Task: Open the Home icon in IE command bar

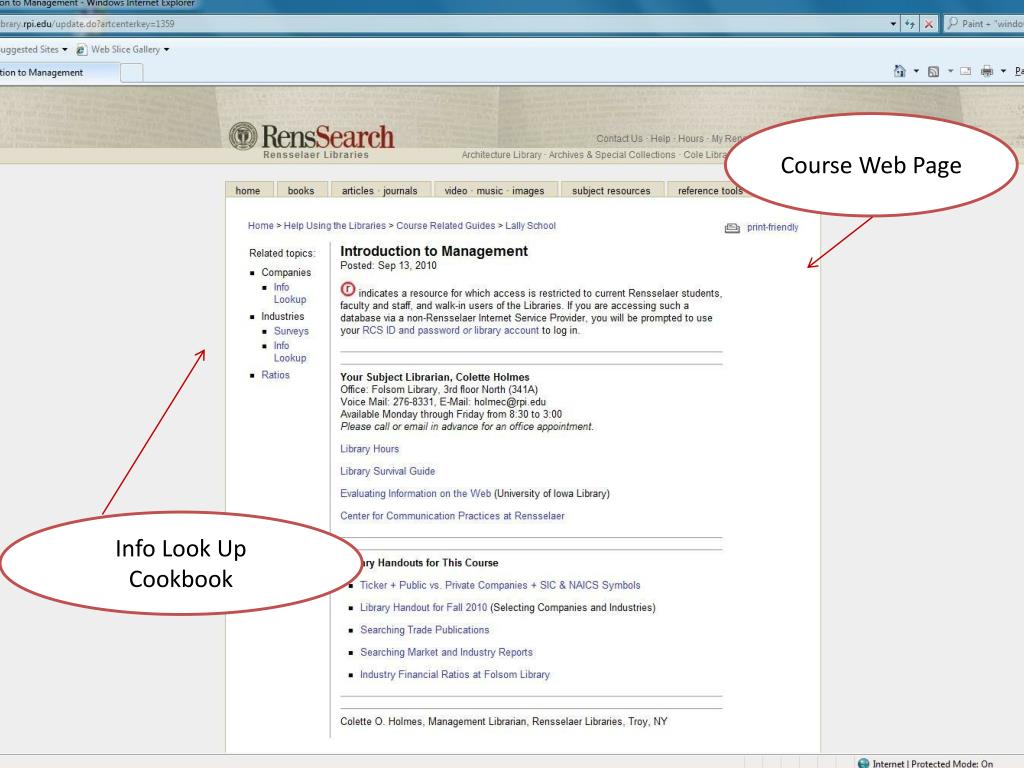Action: (x=899, y=71)
